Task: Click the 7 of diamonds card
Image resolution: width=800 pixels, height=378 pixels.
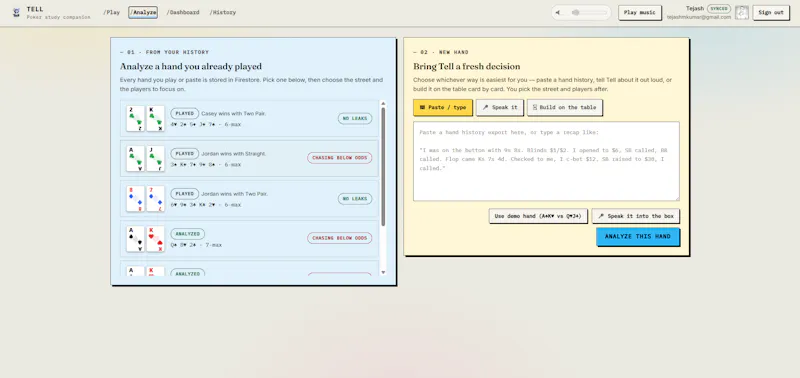Action: tap(156, 199)
